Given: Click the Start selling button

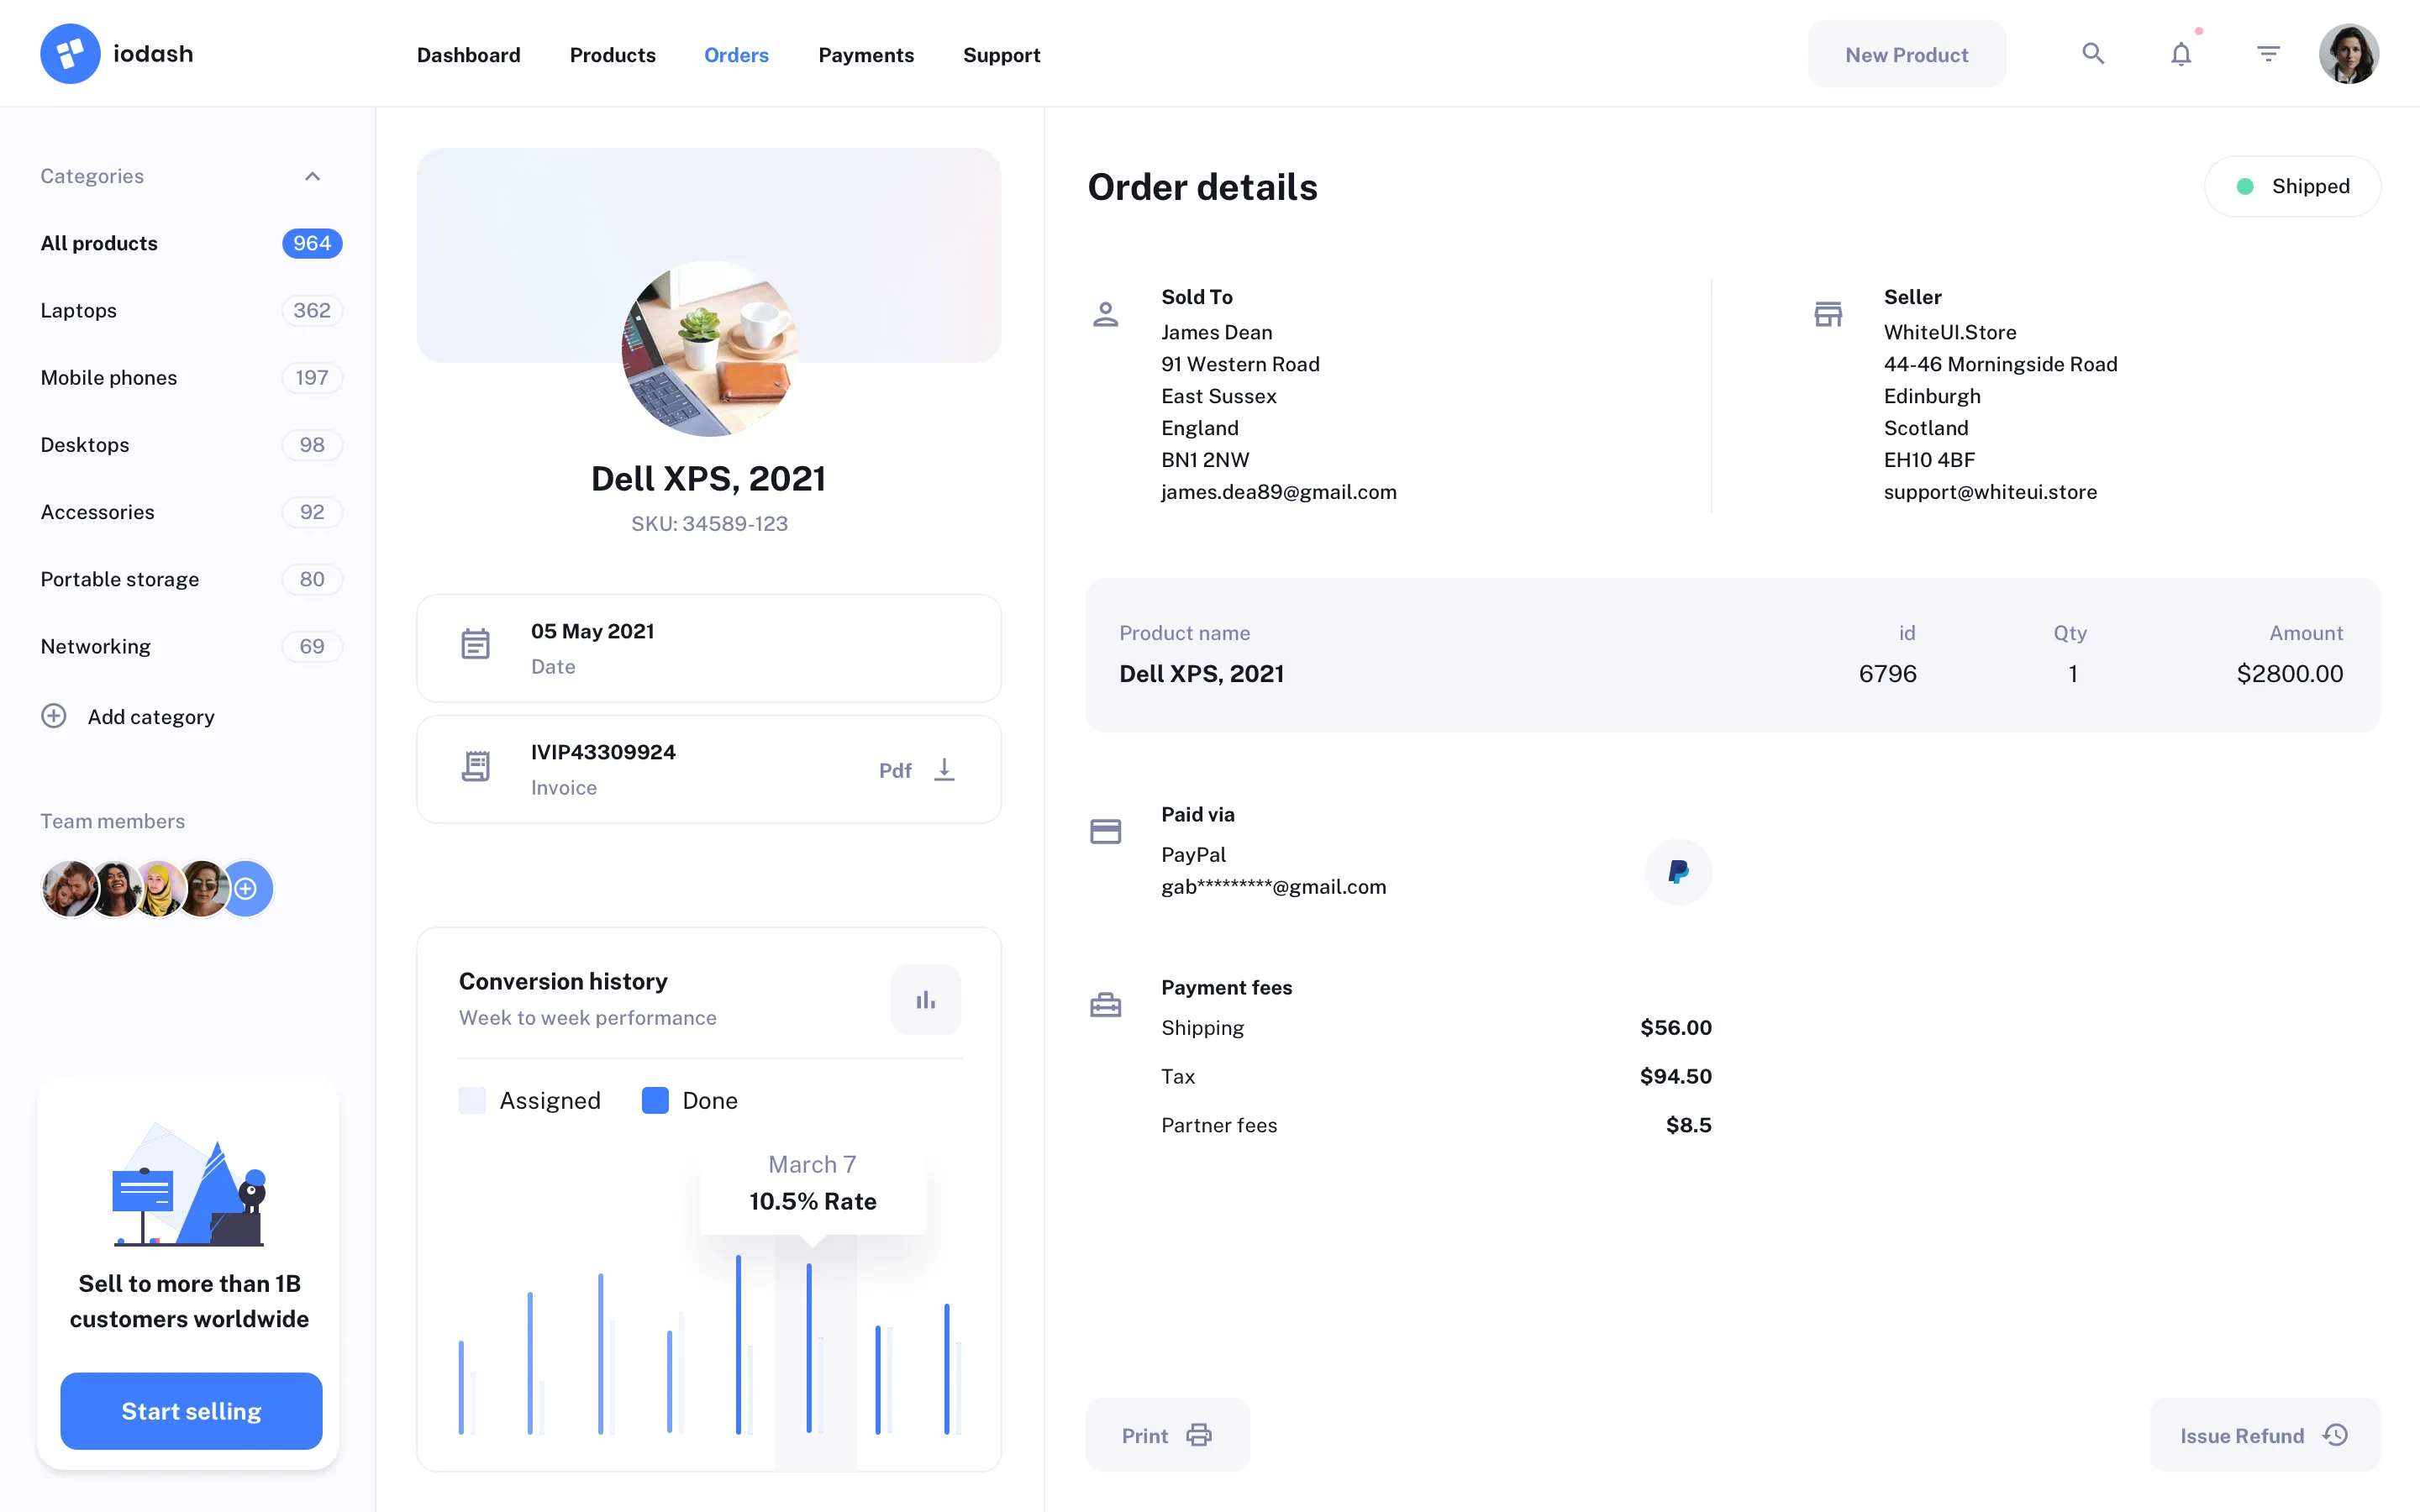Looking at the screenshot, I should click(190, 1411).
